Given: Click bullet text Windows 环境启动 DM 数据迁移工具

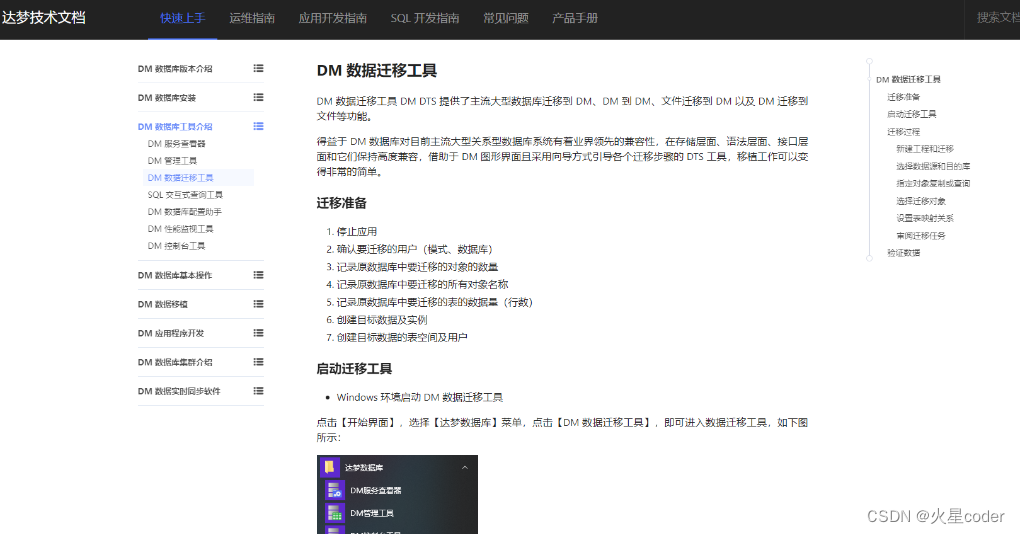Looking at the screenshot, I should [x=420, y=397].
